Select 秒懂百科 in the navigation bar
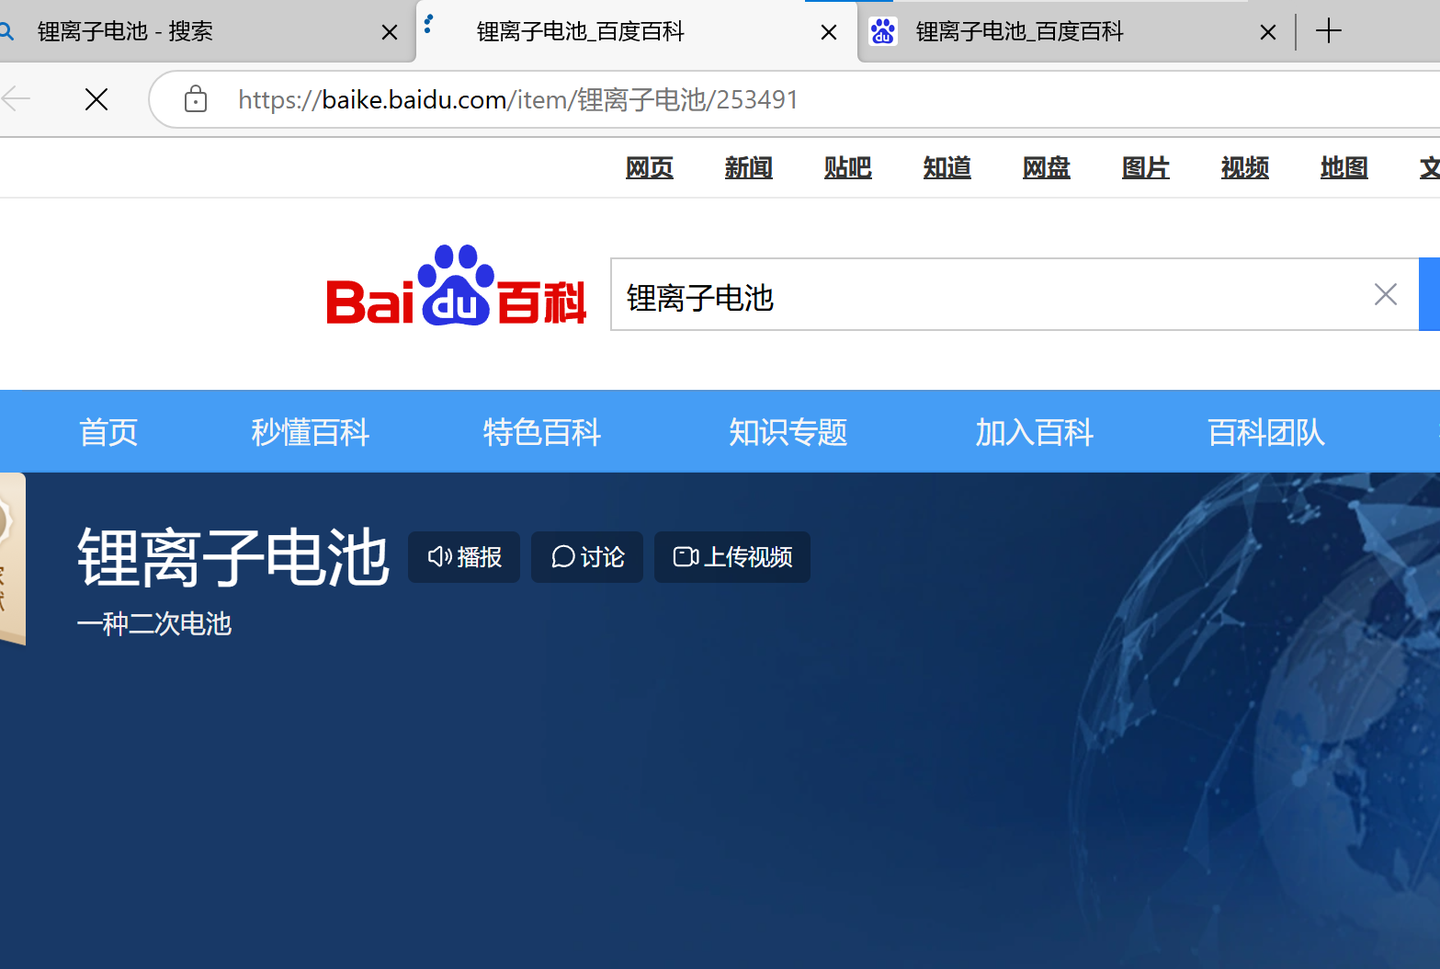 [310, 432]
